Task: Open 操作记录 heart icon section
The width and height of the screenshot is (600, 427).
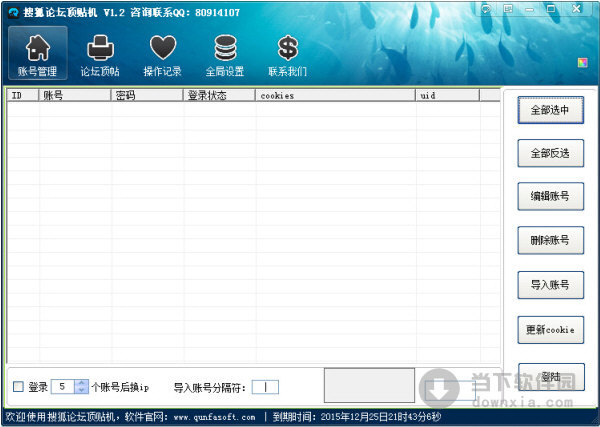Action: [x=162, y=56]
